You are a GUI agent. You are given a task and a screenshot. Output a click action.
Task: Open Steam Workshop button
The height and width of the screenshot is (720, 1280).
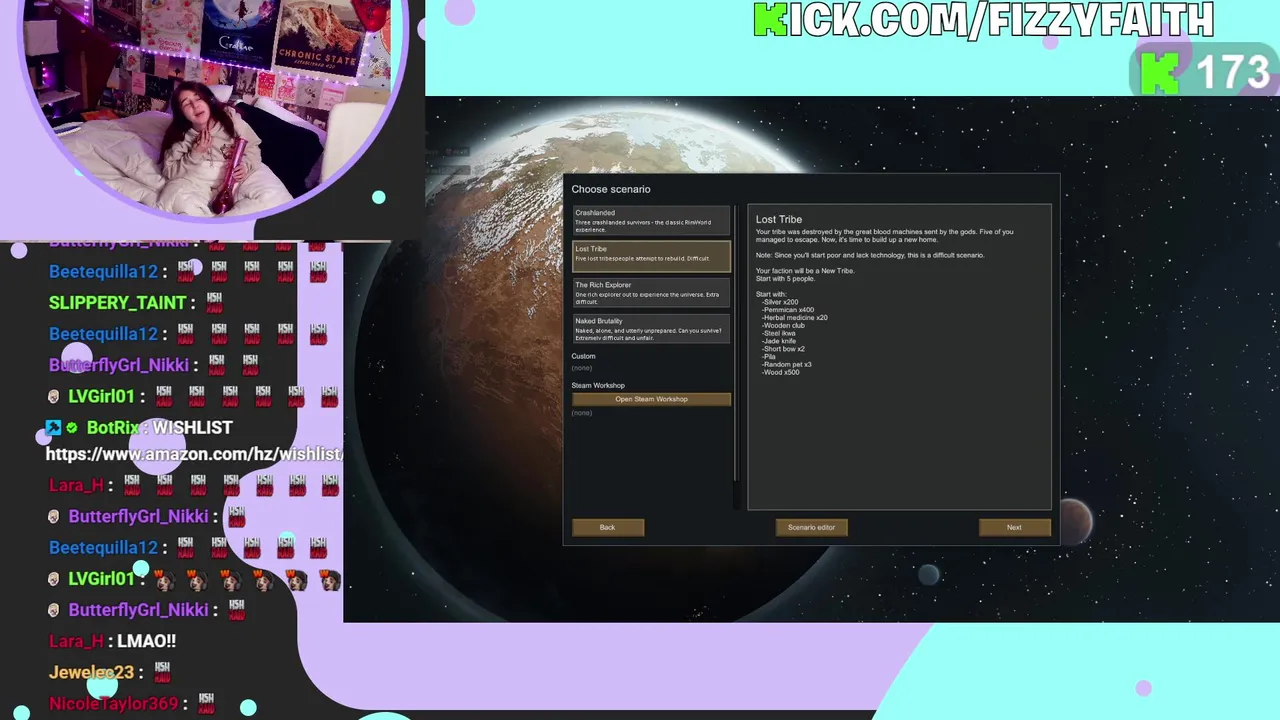point(651,399)
